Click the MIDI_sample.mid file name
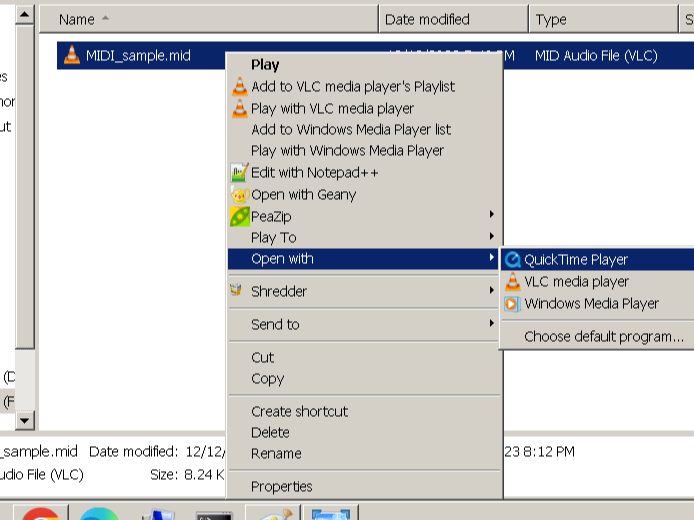694x520 pixels. click(x=138, y=55)
